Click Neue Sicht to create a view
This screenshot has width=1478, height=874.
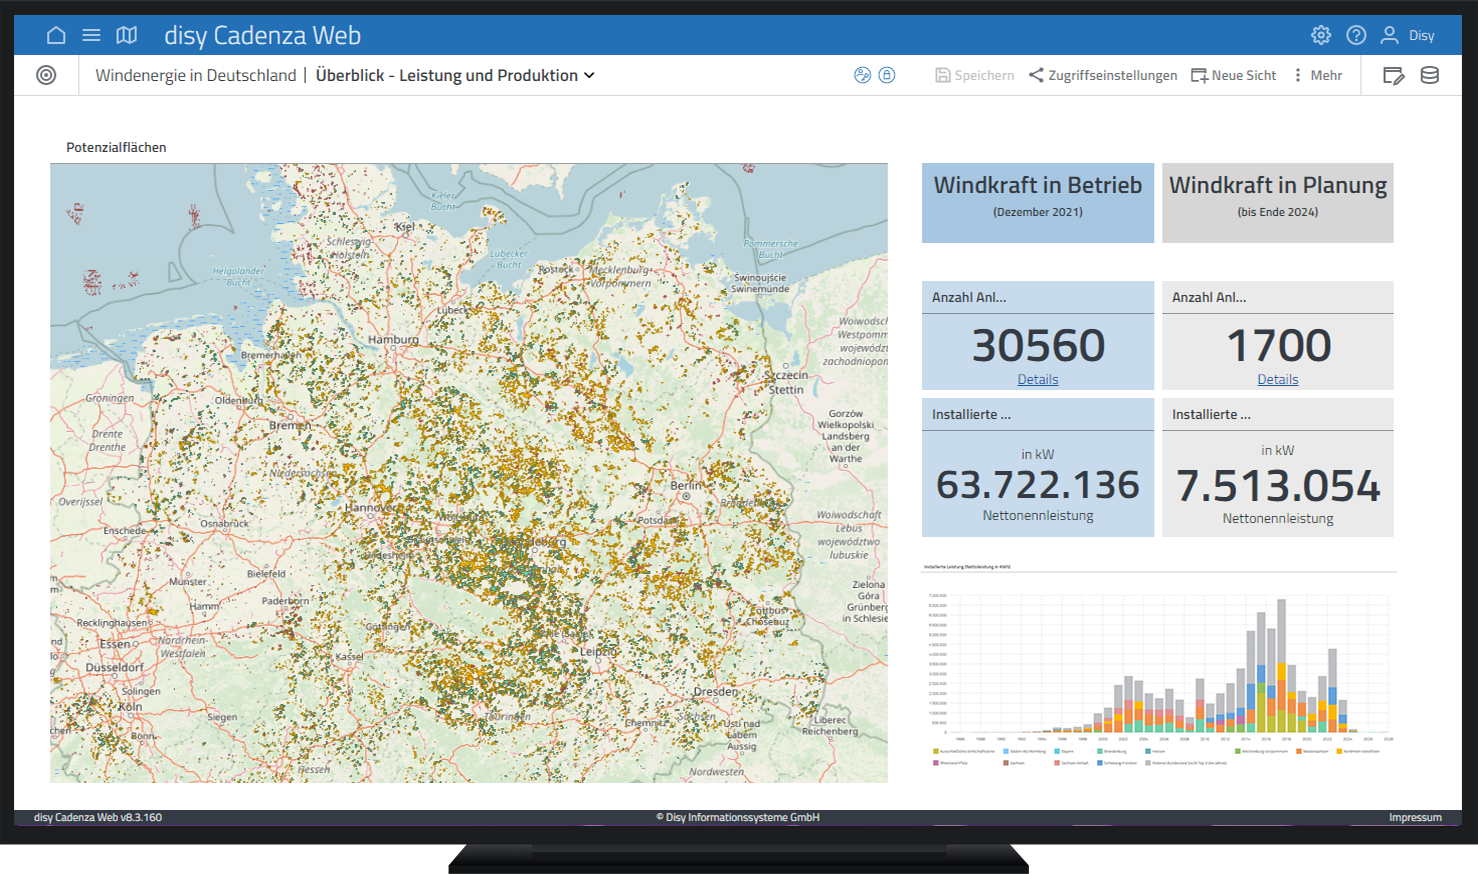[x=1233, y=75]
